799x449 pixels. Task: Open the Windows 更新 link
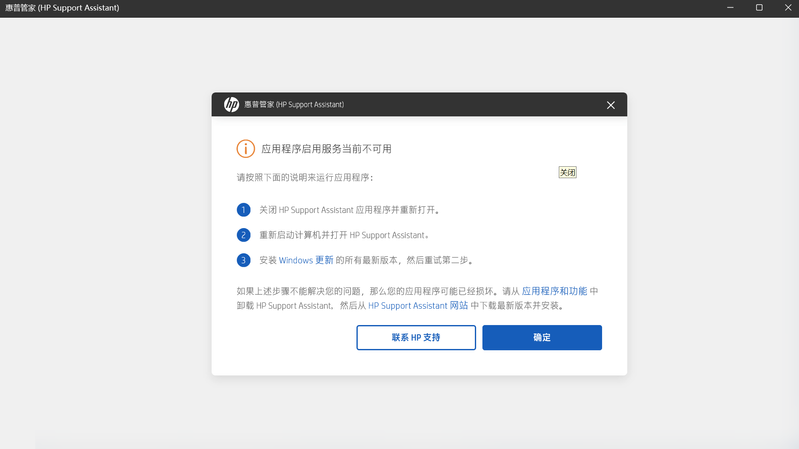[306, 260]
